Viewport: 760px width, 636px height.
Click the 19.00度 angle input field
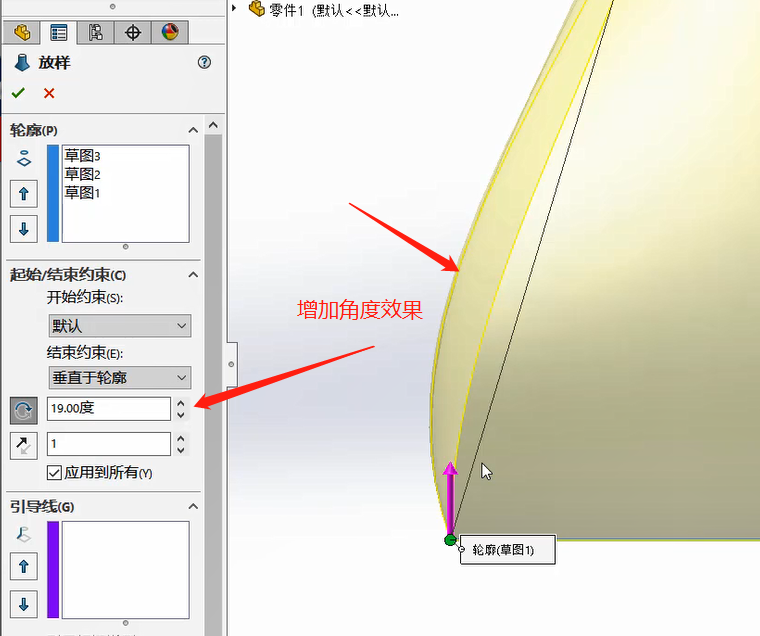pyautogui.click(x=109, y=409)
